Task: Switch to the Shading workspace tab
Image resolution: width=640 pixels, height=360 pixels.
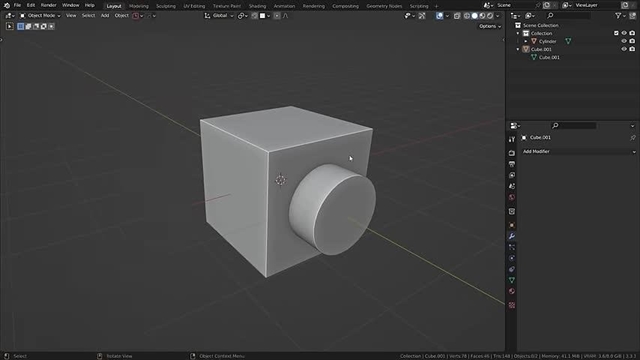Action: [257, 6]
